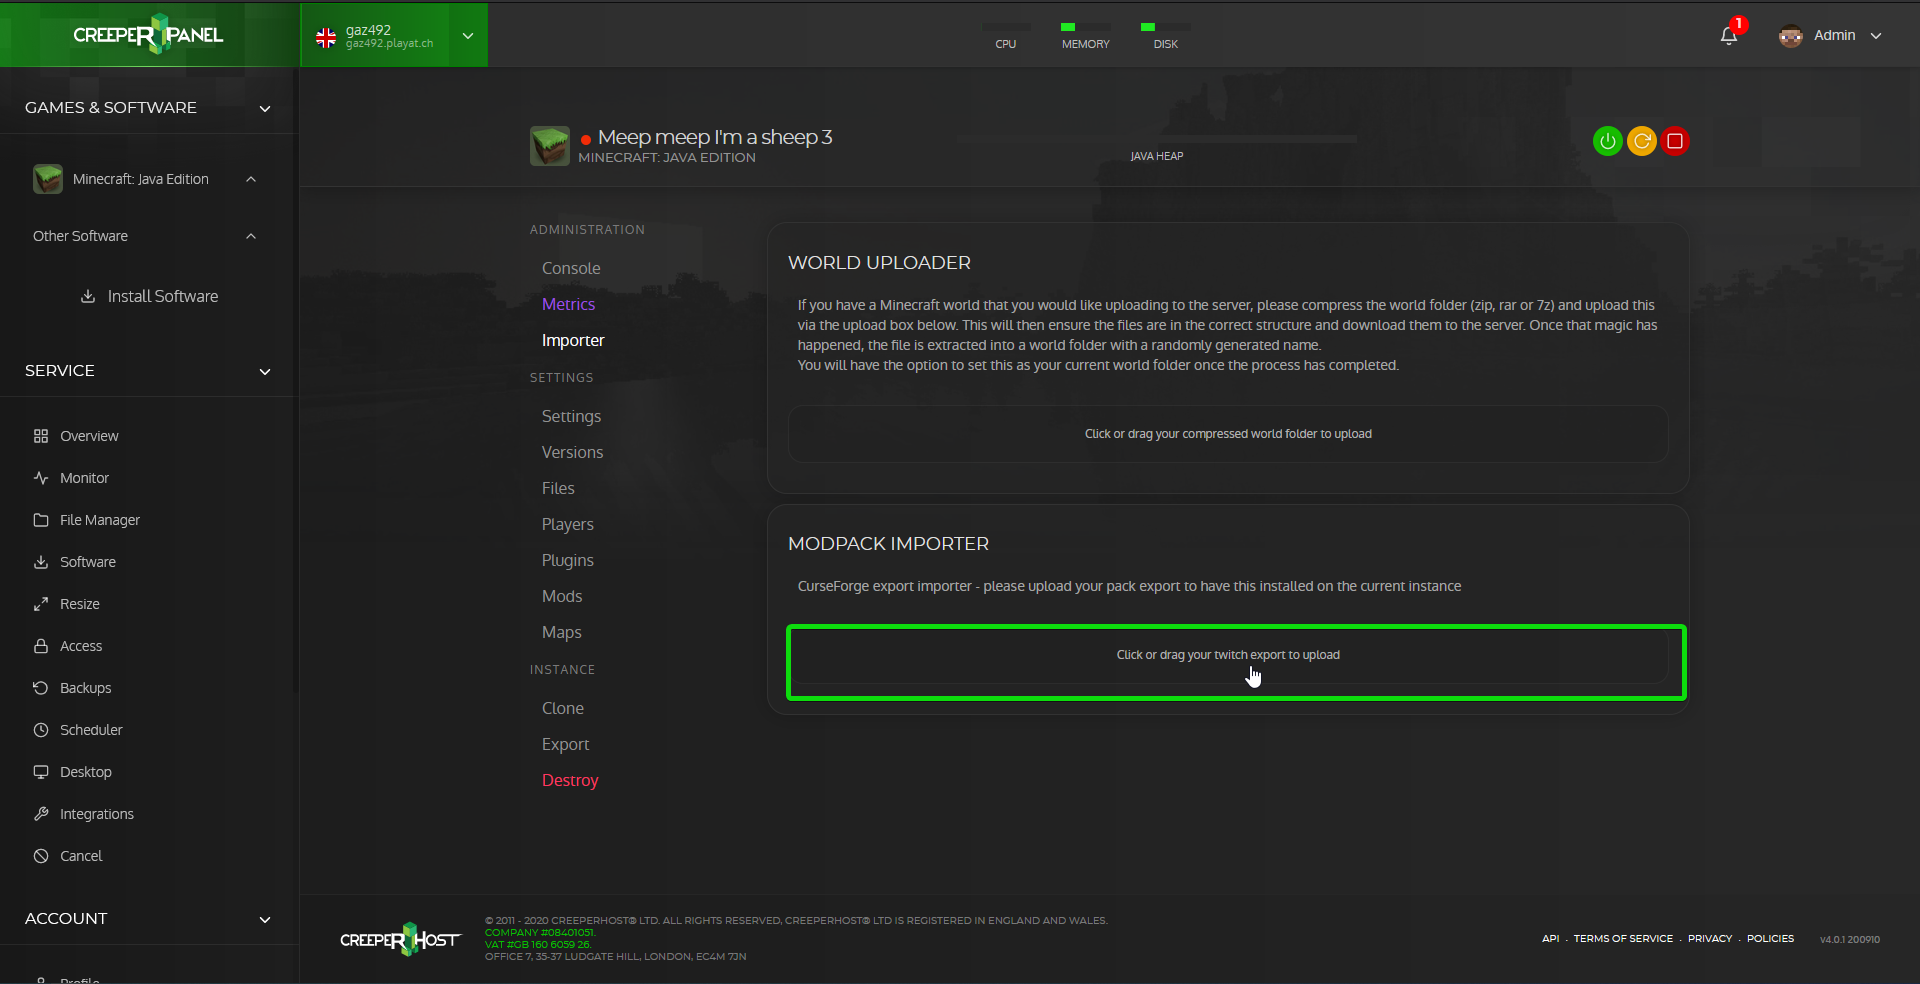Screen dimensions: 1920x984
Task: Click the Overview grid icon
Action: click(41, 436)
